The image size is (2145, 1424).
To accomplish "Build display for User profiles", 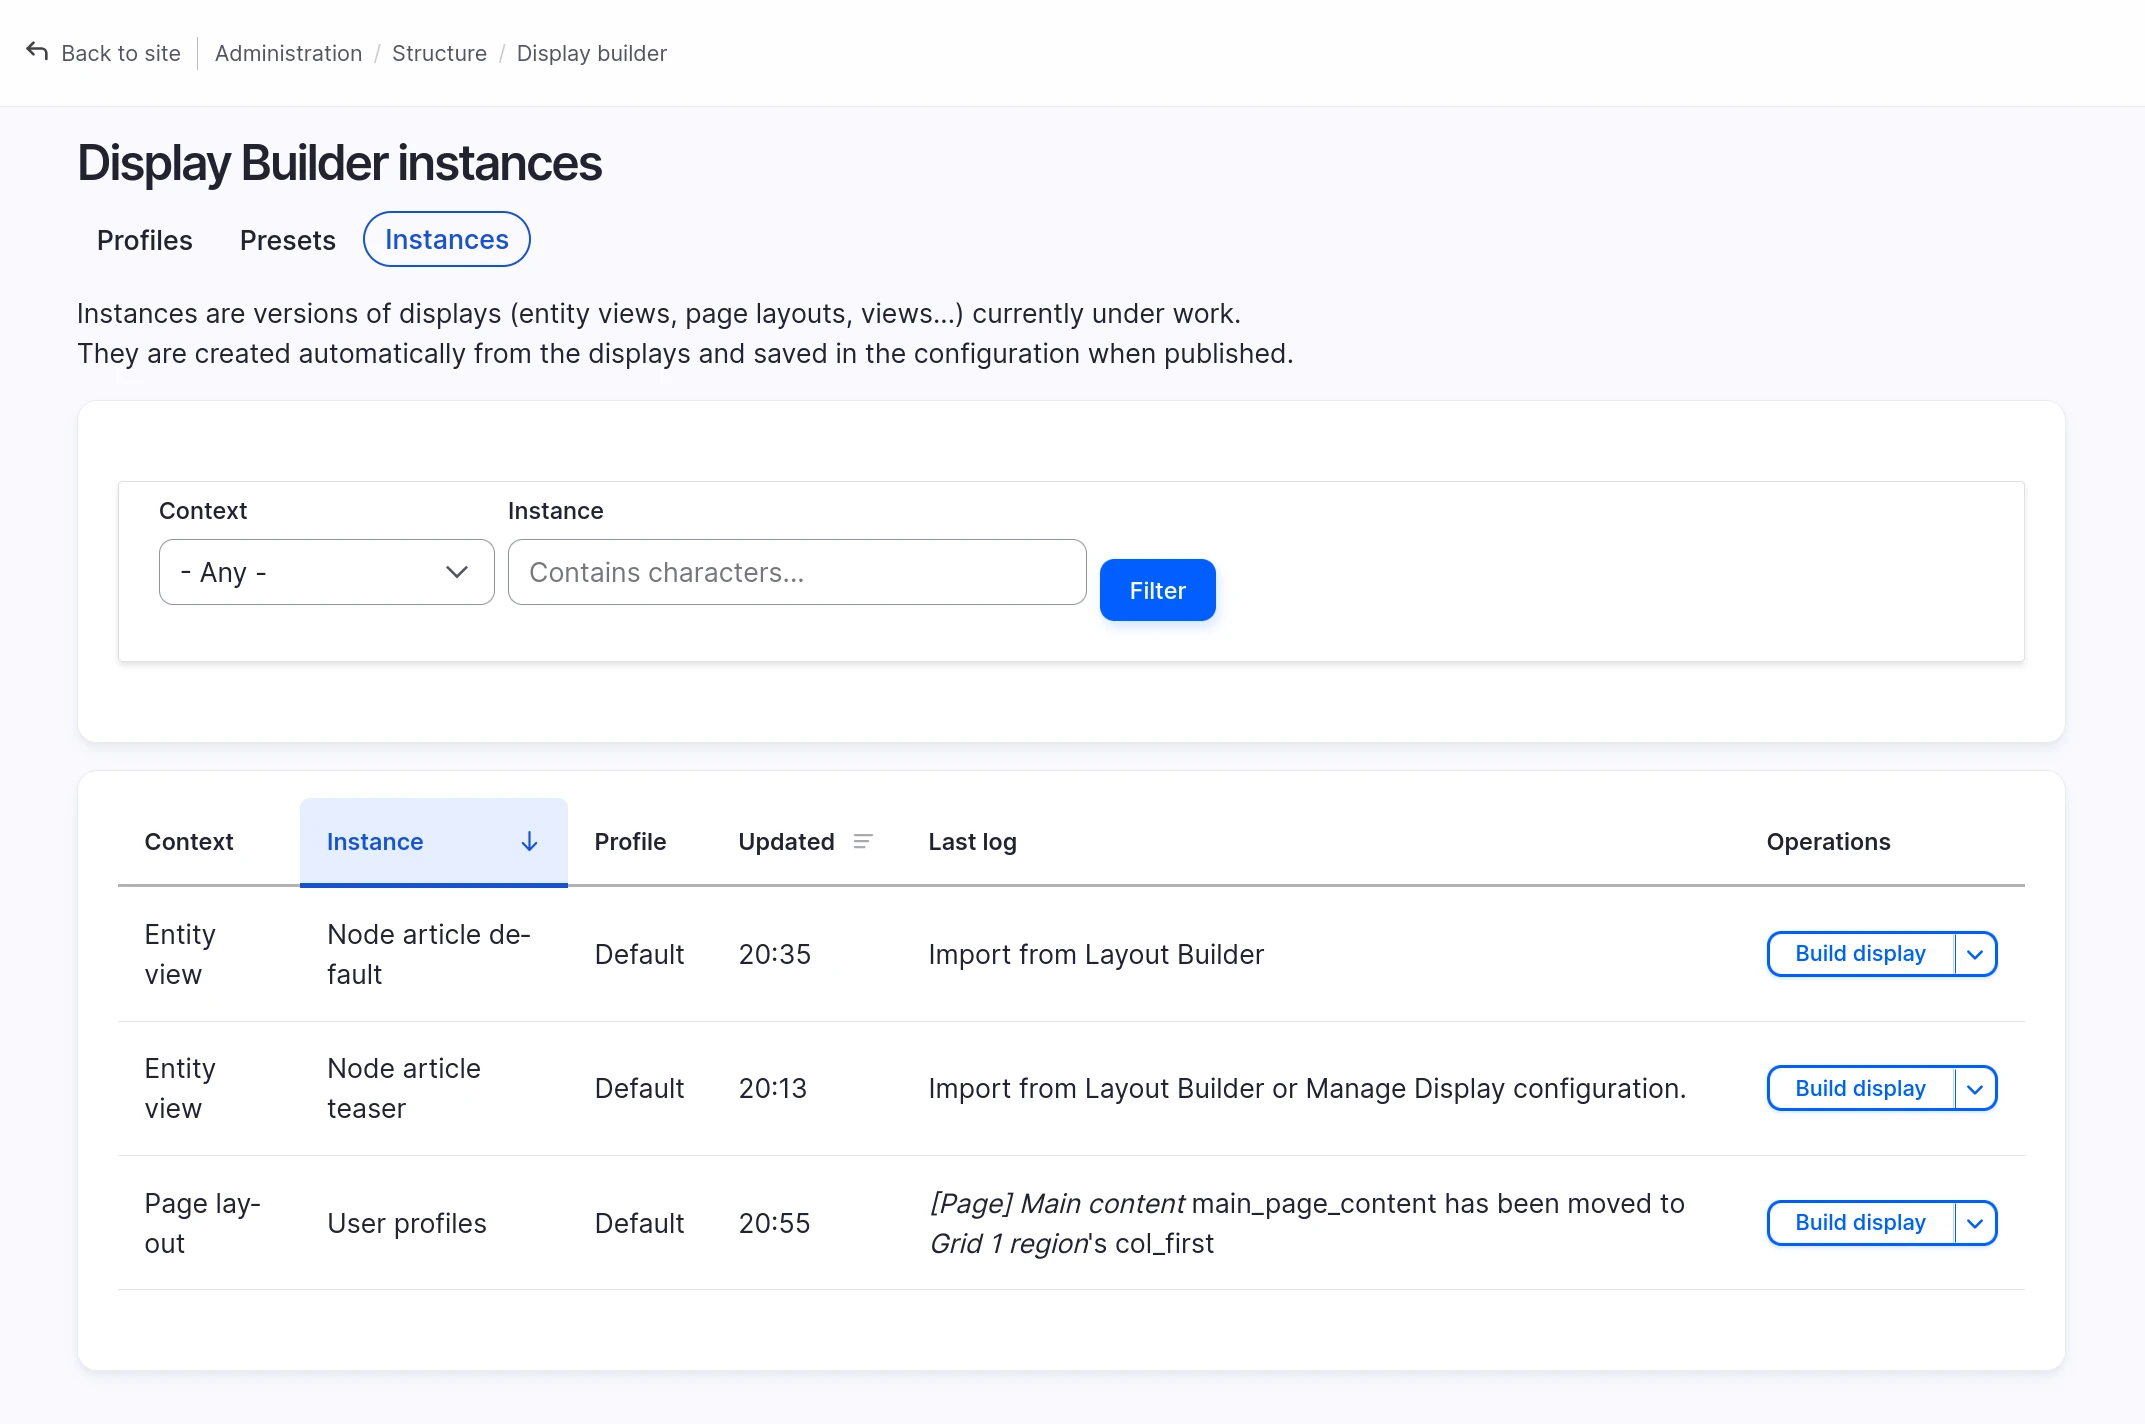I will click(x=1859, y=1223).
